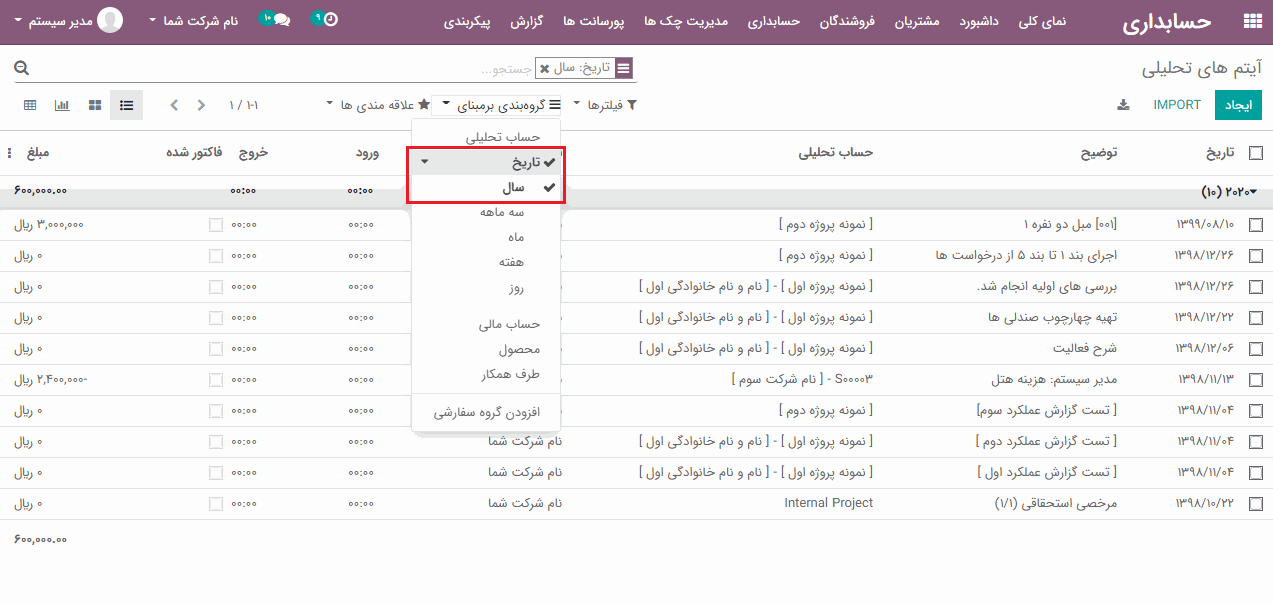
Task: Click the IMPORT button
Action: tap(1177, 105)
